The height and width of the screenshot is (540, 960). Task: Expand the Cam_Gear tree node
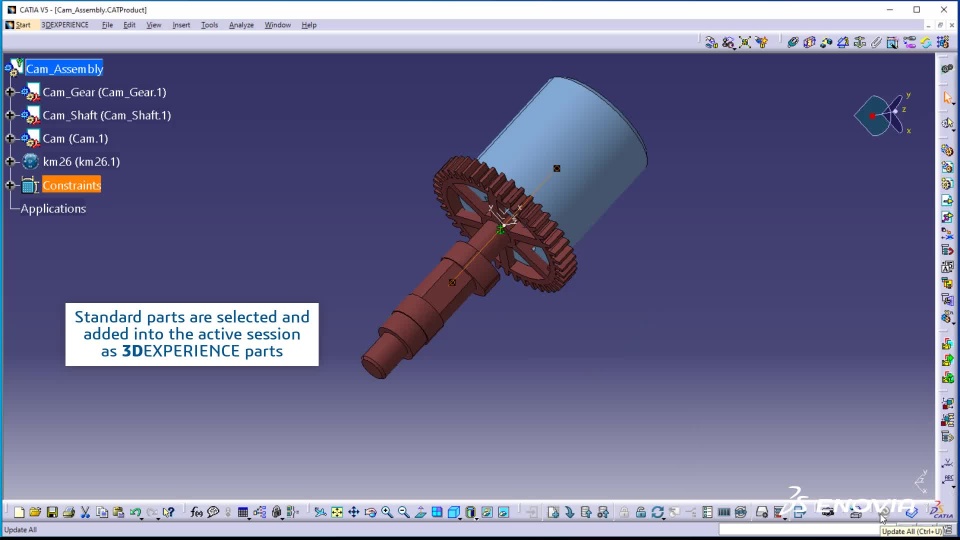(x=10, y=92)
